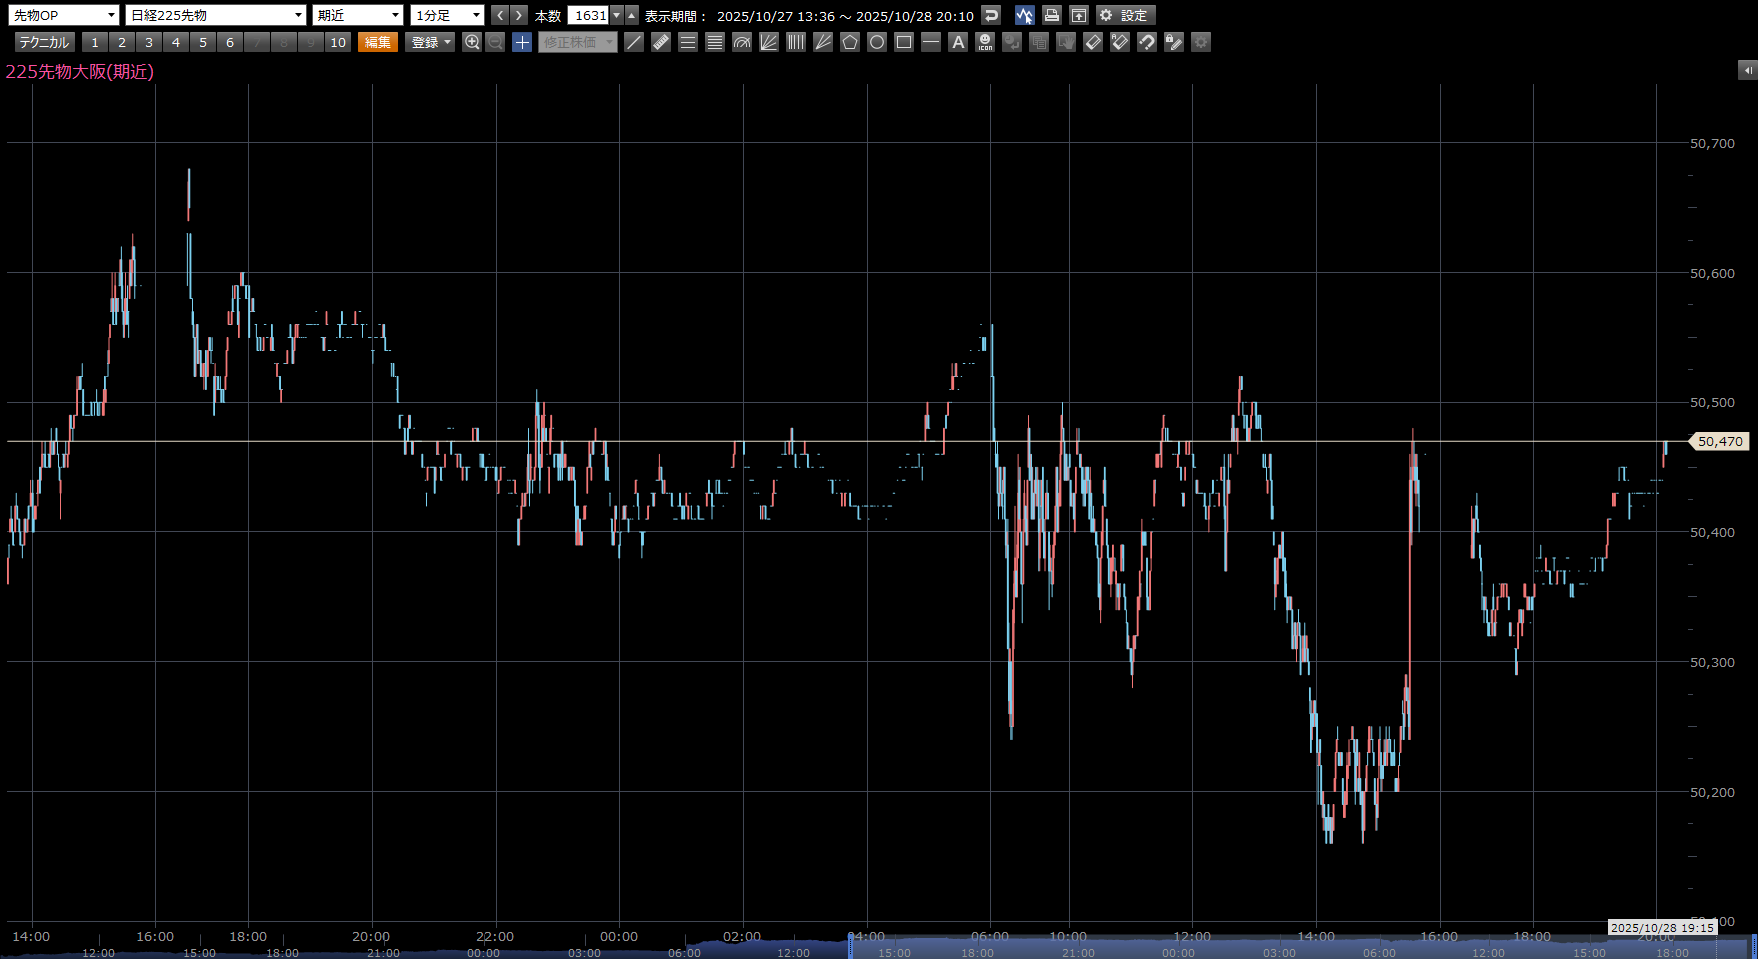Select the ellipse drawing tool
Image resolution: width=1758 pixels, height=959 pixels.
click(x=877, y=42)
